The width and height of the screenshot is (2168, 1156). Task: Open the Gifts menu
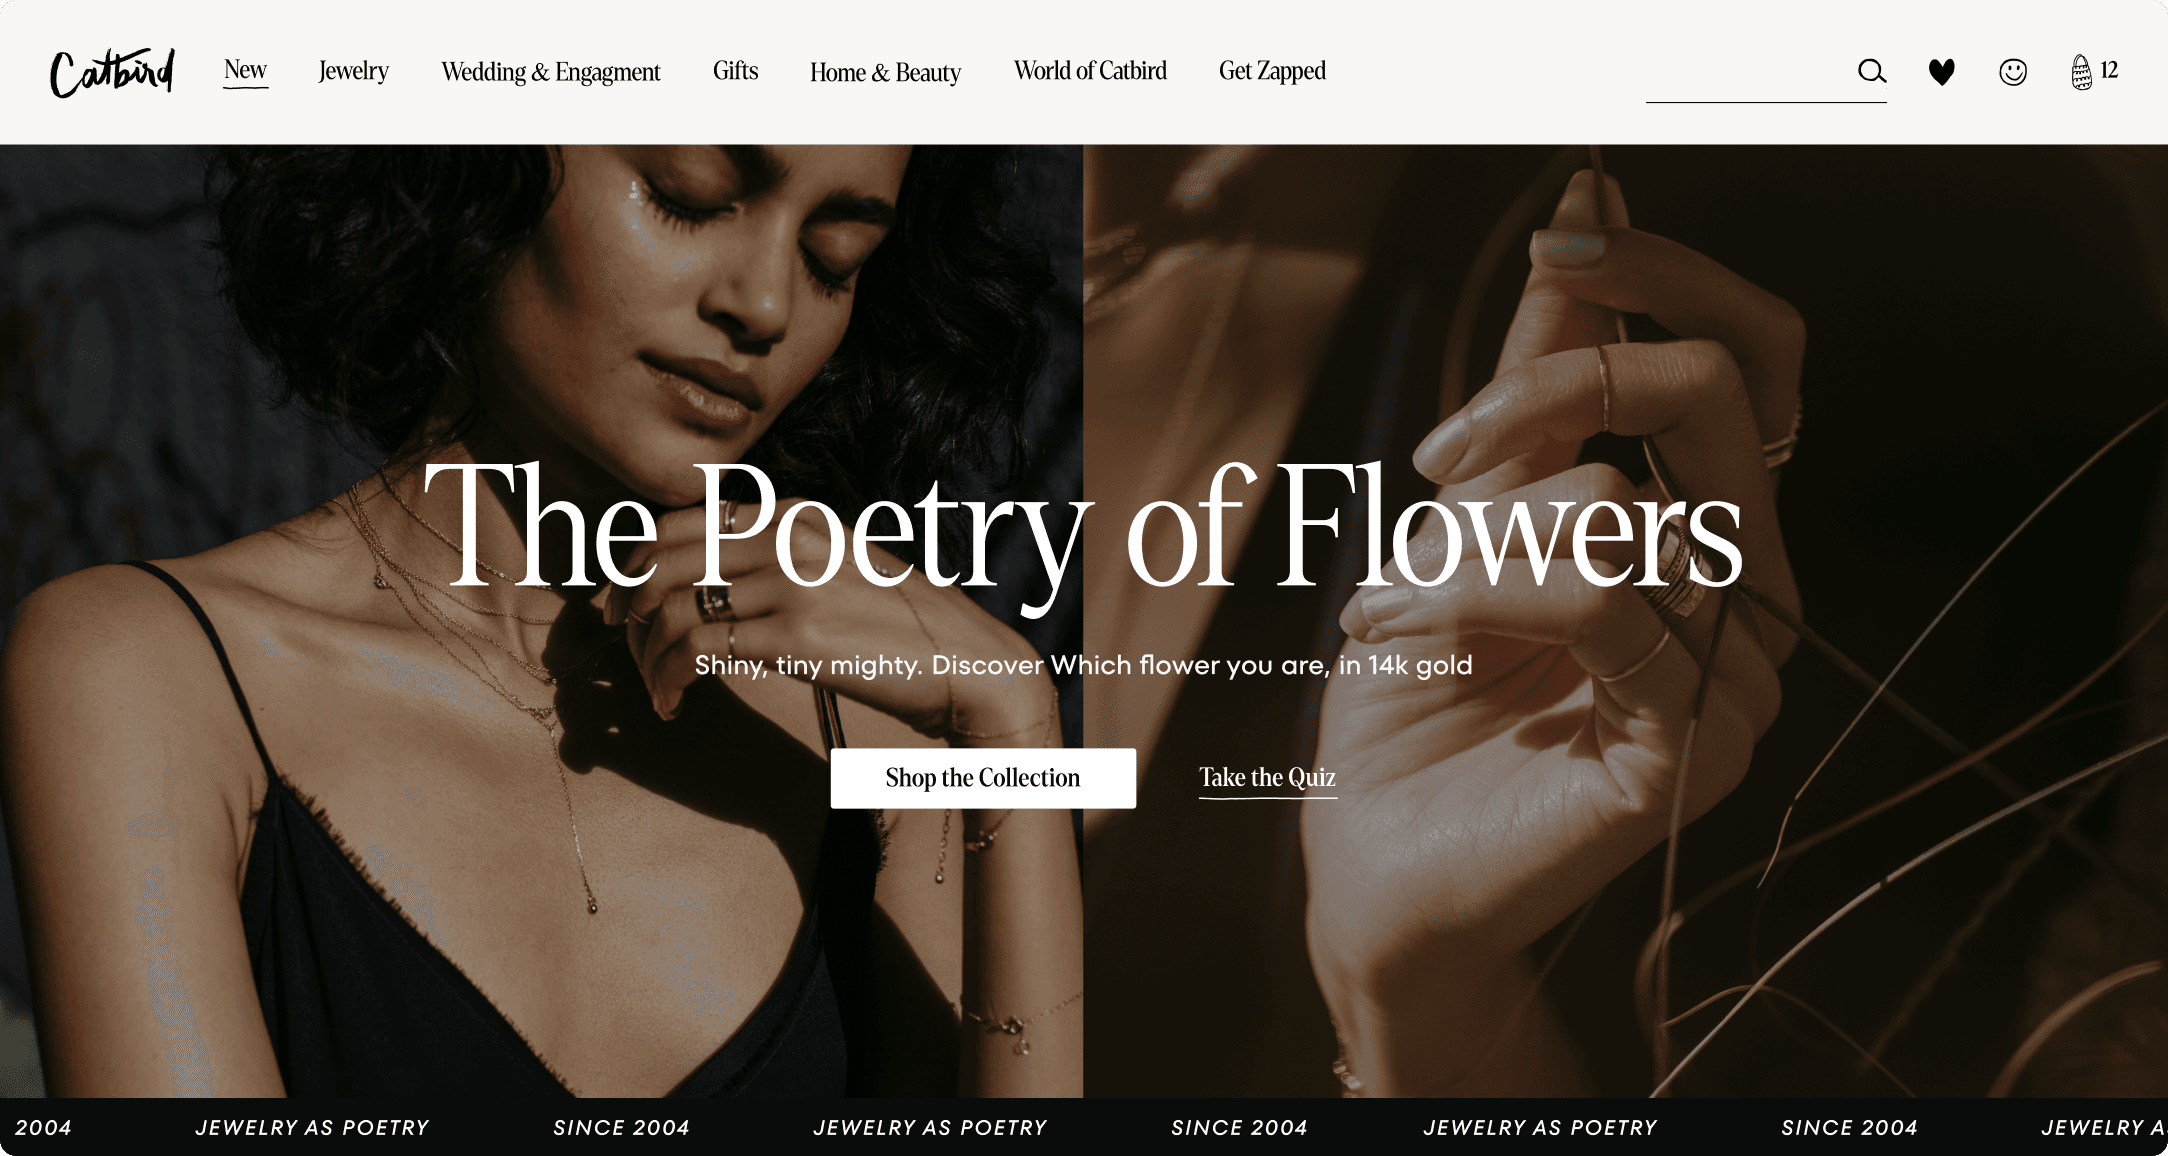tap(735, 70)
